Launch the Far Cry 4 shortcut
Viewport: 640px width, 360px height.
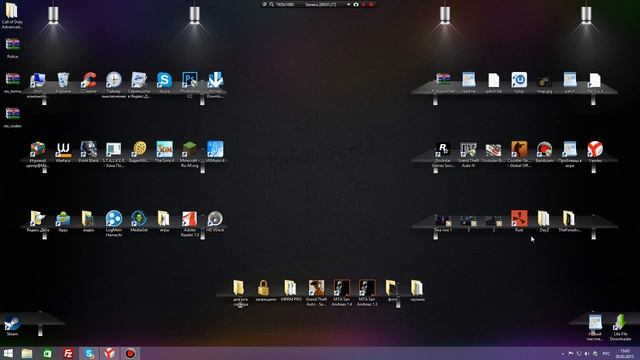pos(595,80)
